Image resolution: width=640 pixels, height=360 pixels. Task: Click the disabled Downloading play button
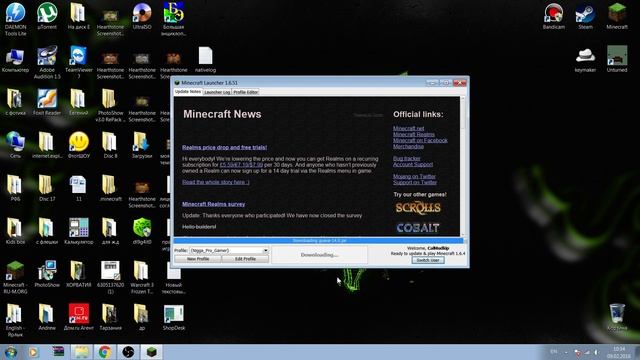coord(320,255)
